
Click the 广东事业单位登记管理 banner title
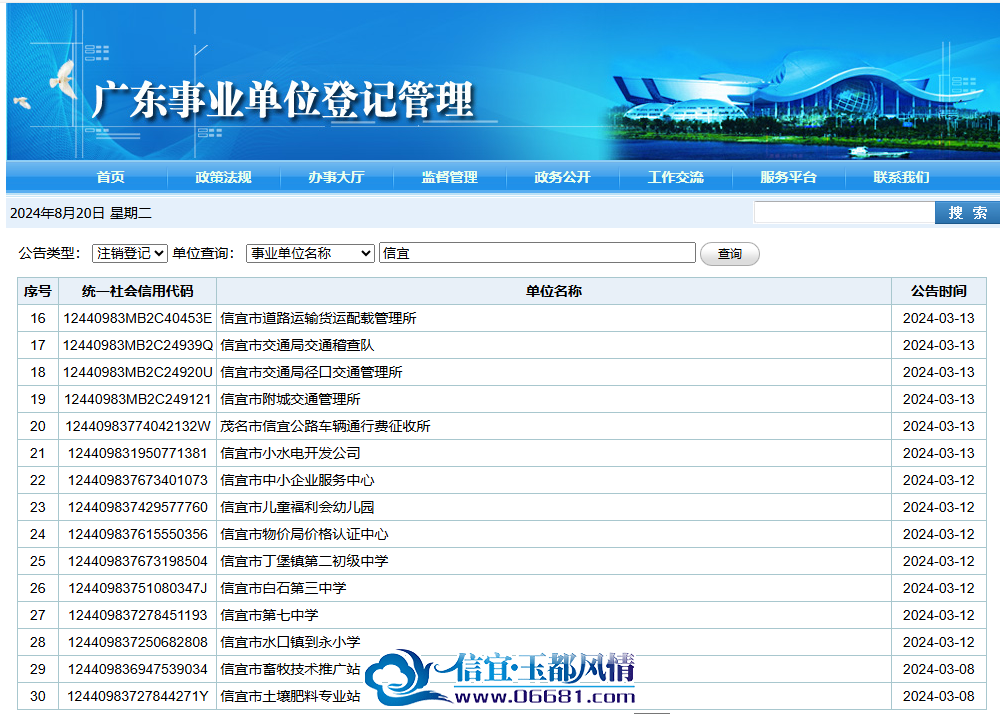(x=283, y=100)
